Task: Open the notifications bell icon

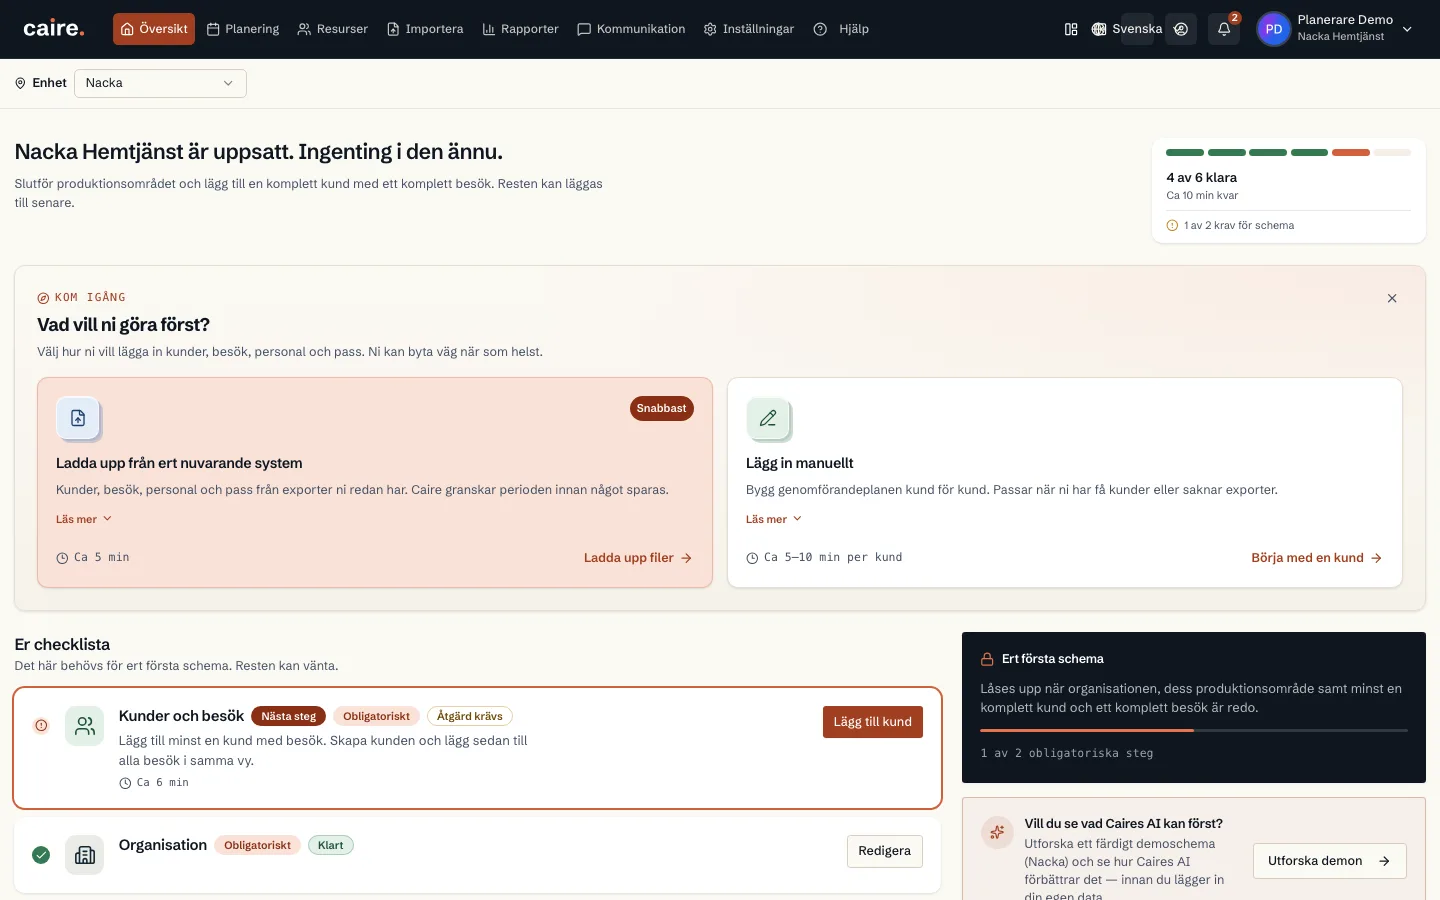Action: pos(1224,29)
